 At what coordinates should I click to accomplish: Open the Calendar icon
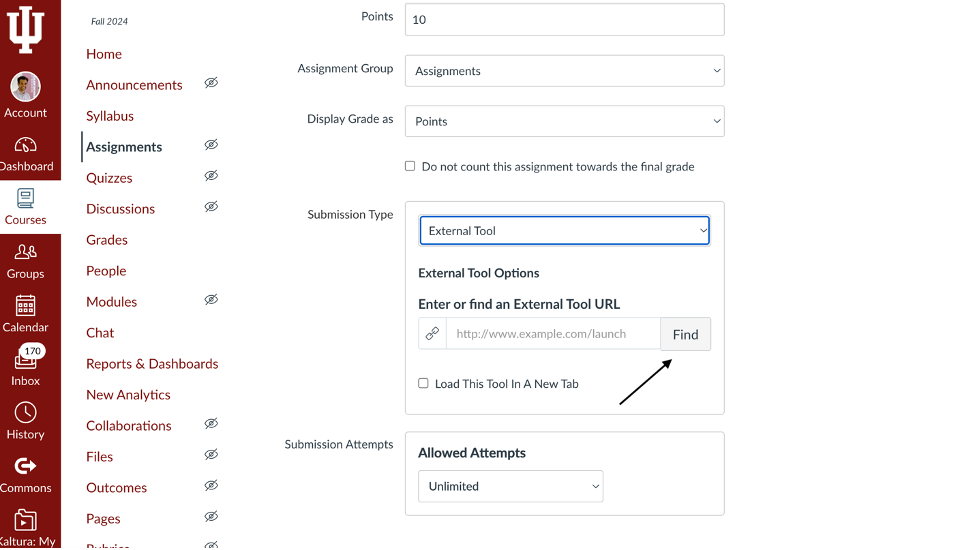point(26,306)
